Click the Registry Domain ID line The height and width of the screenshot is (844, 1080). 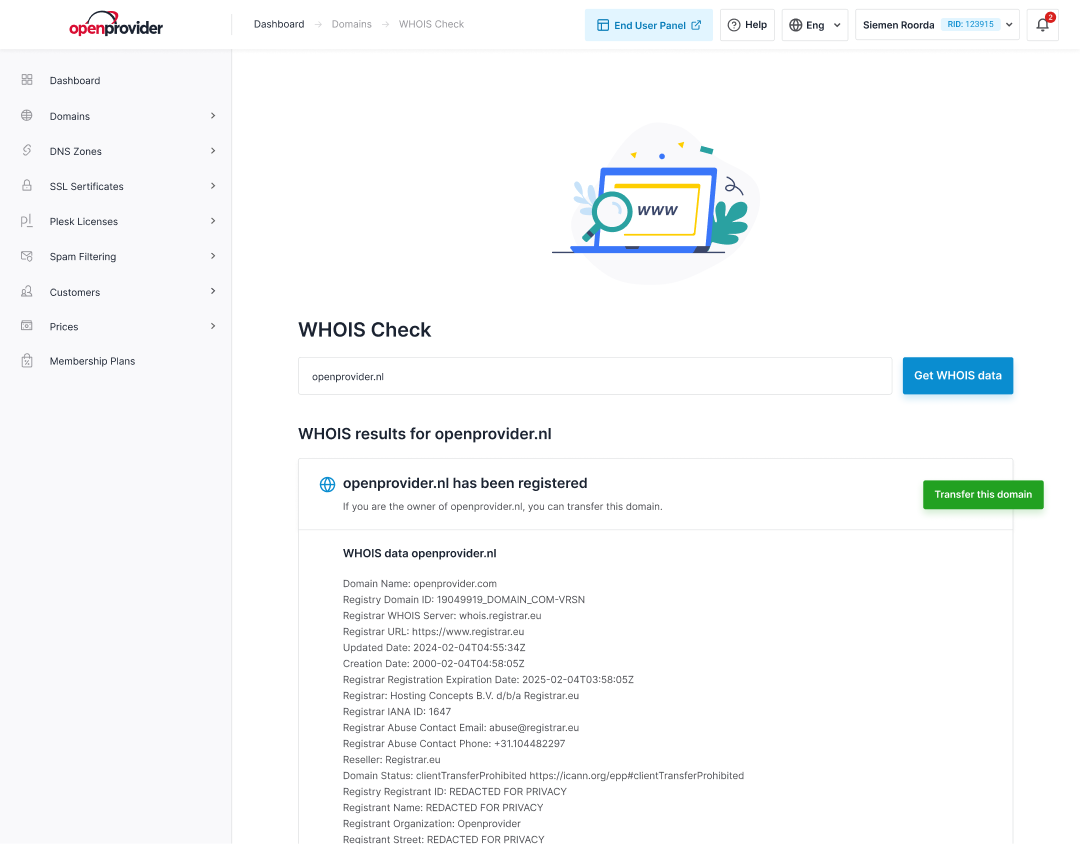pyautogui.click(x=464, y=599)
